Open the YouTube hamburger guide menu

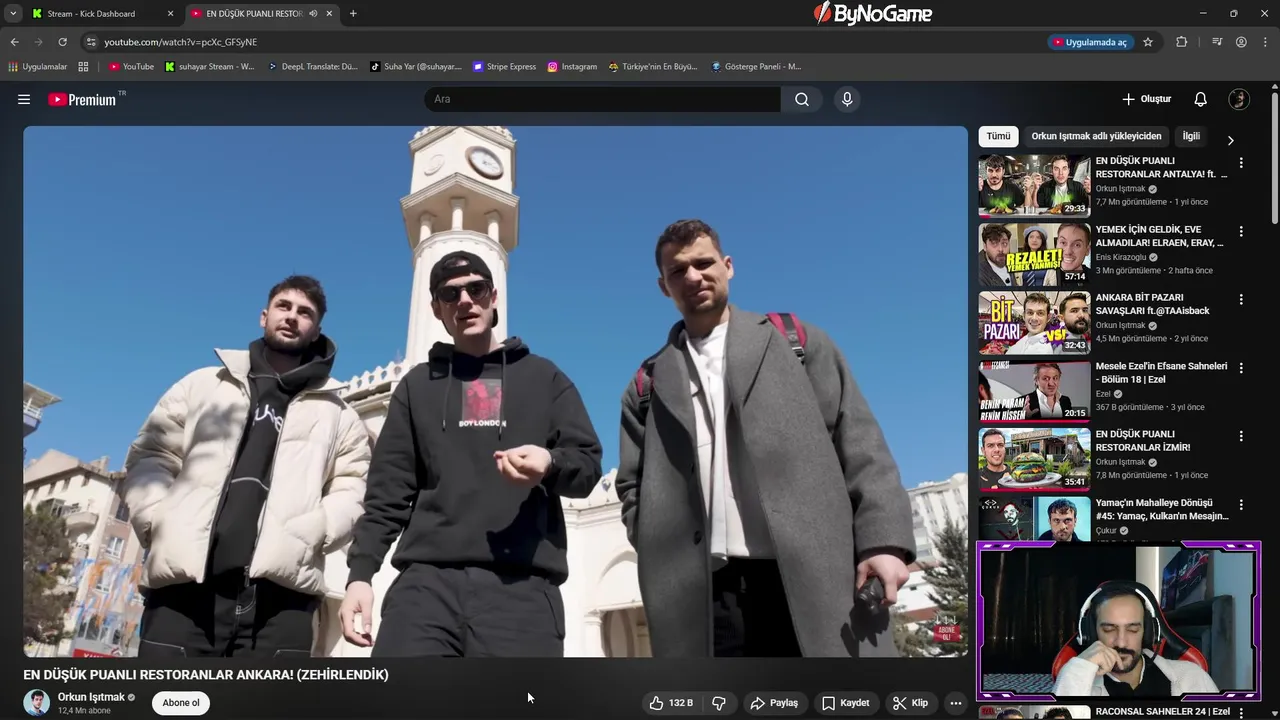24,99
